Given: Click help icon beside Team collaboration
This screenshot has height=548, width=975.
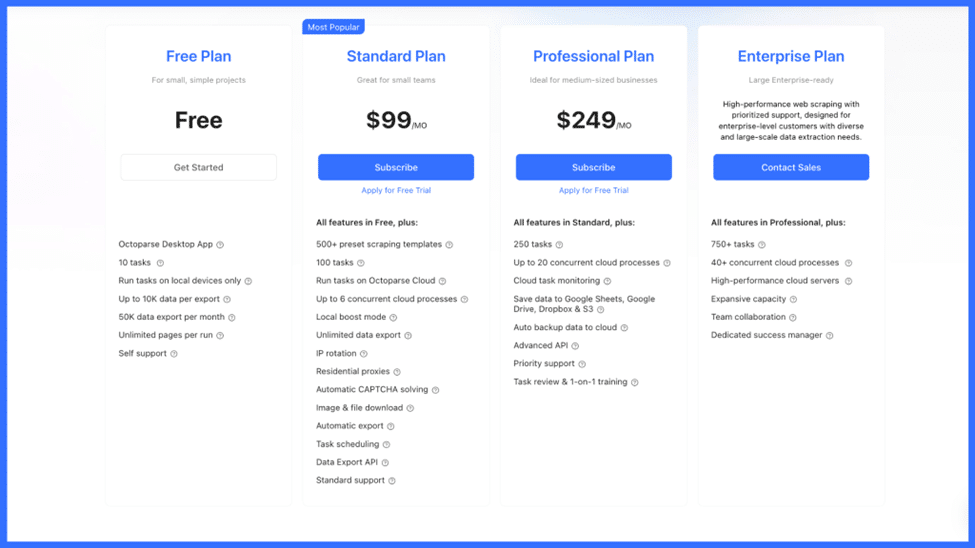Looking at the screenshot, I should pyautogui.click(x=793, y=318).
